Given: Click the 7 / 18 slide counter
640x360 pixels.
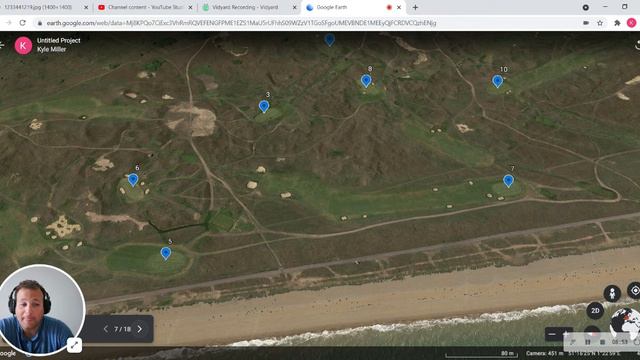Looking at the screenshot, I should pos(122,329).
